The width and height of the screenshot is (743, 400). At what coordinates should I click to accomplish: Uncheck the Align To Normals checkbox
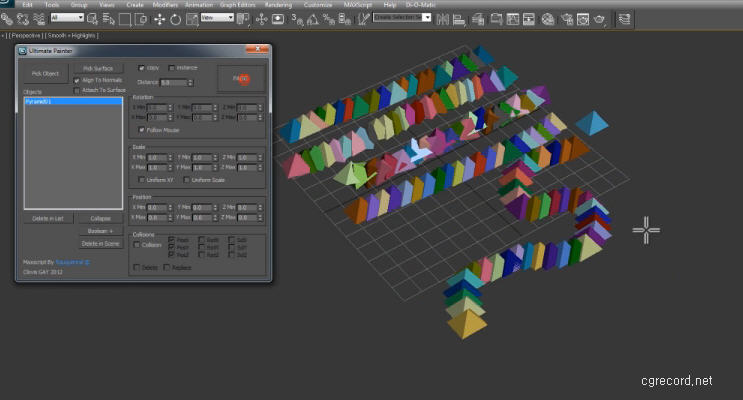(77, 81)
